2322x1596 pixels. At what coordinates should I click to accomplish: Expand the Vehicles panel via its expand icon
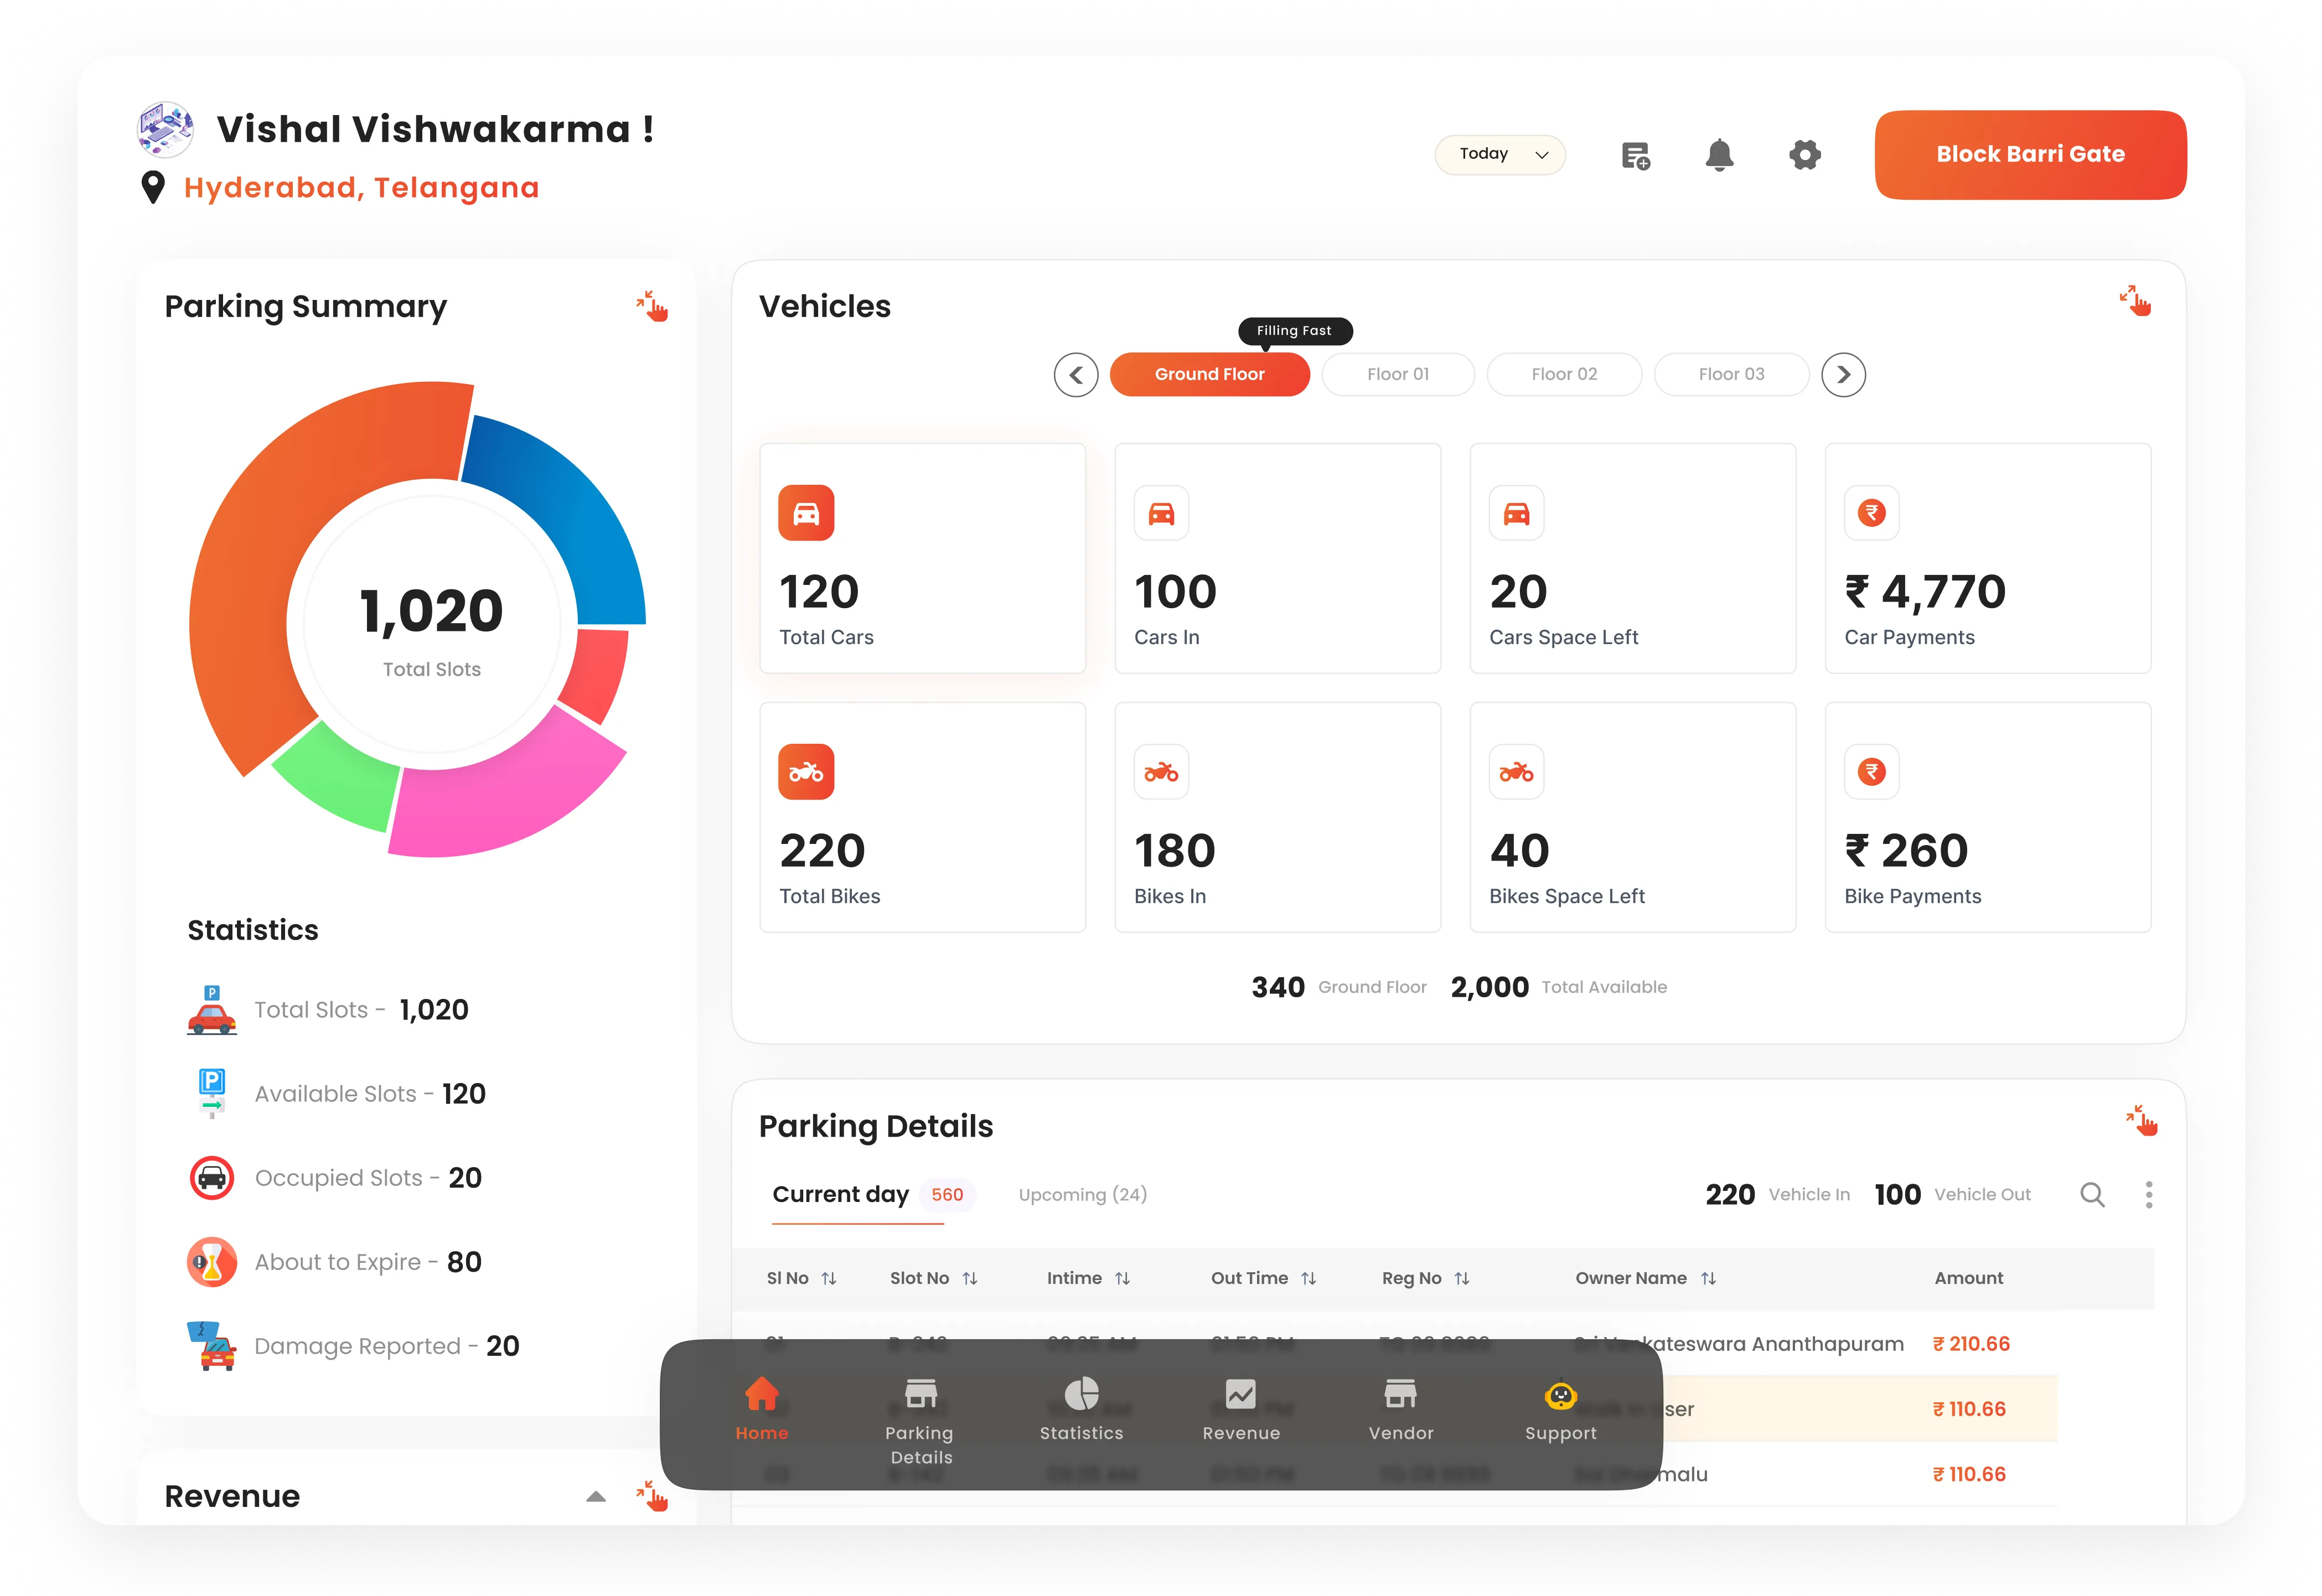tap(2136, 301)
